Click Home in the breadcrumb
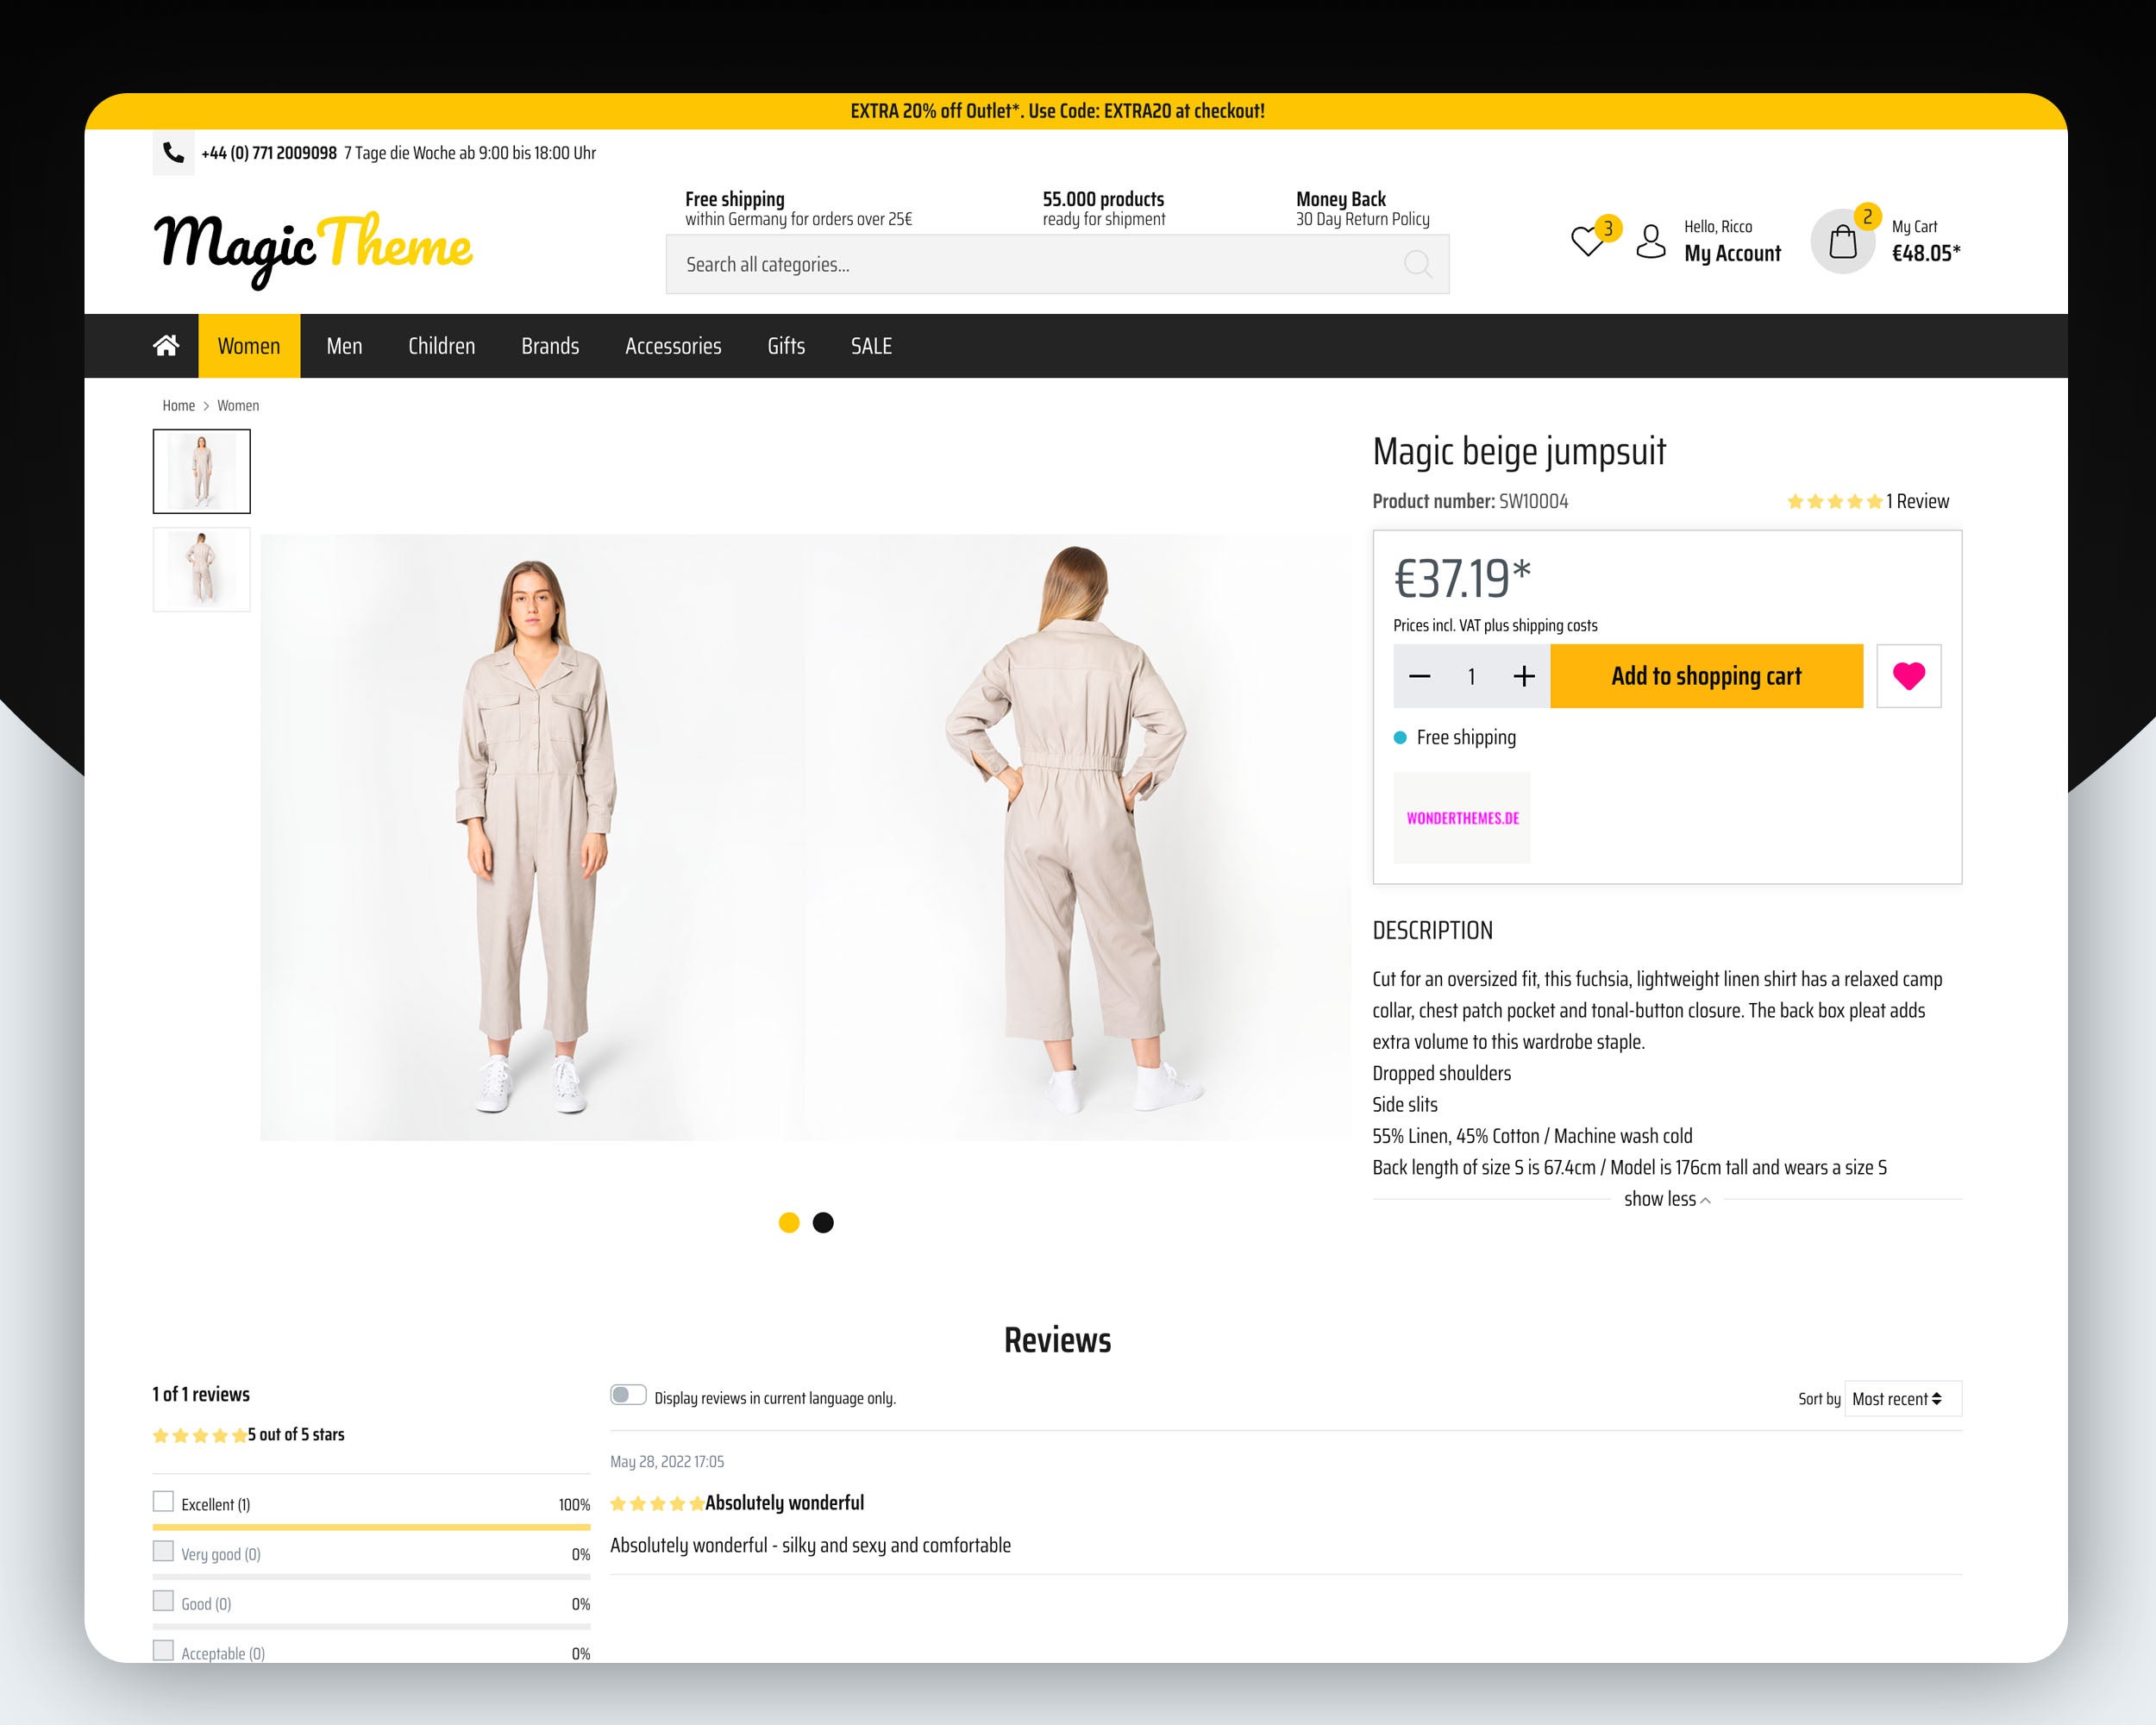 (x=179, y=405)
